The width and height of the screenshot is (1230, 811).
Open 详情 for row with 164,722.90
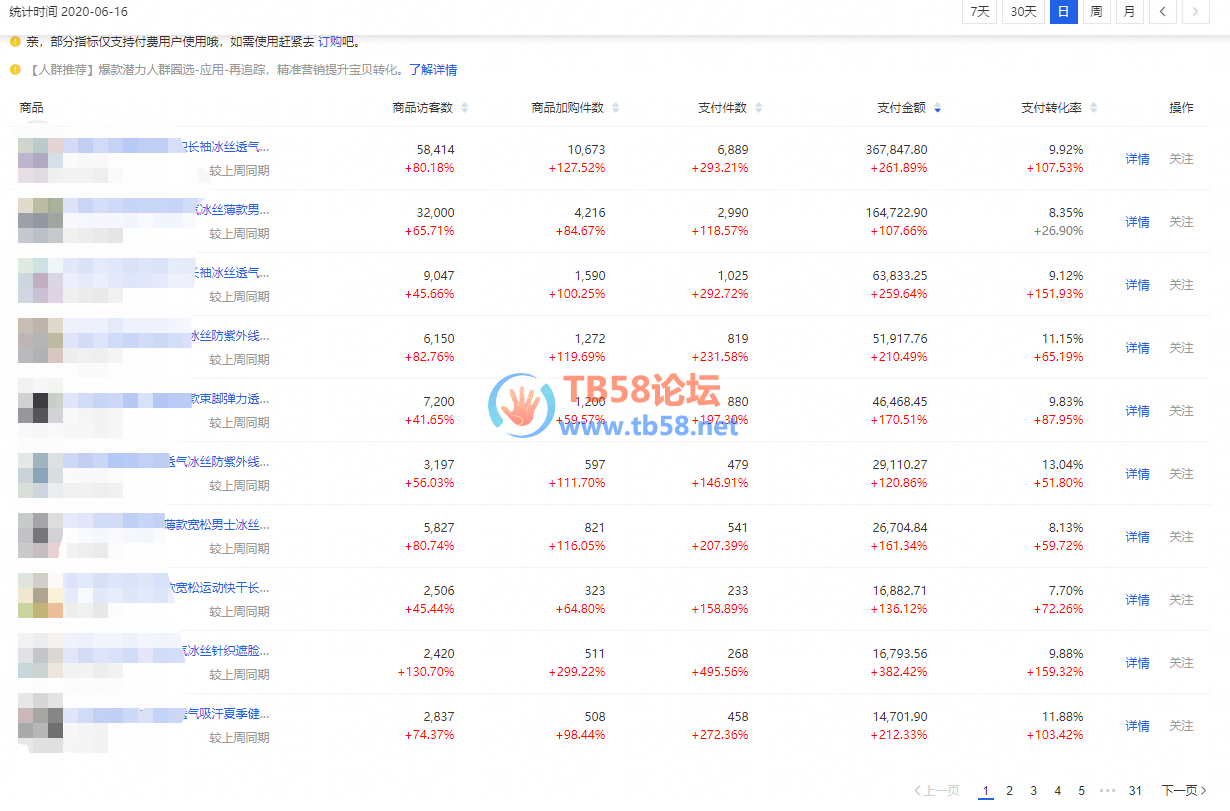pos(1137,222)
